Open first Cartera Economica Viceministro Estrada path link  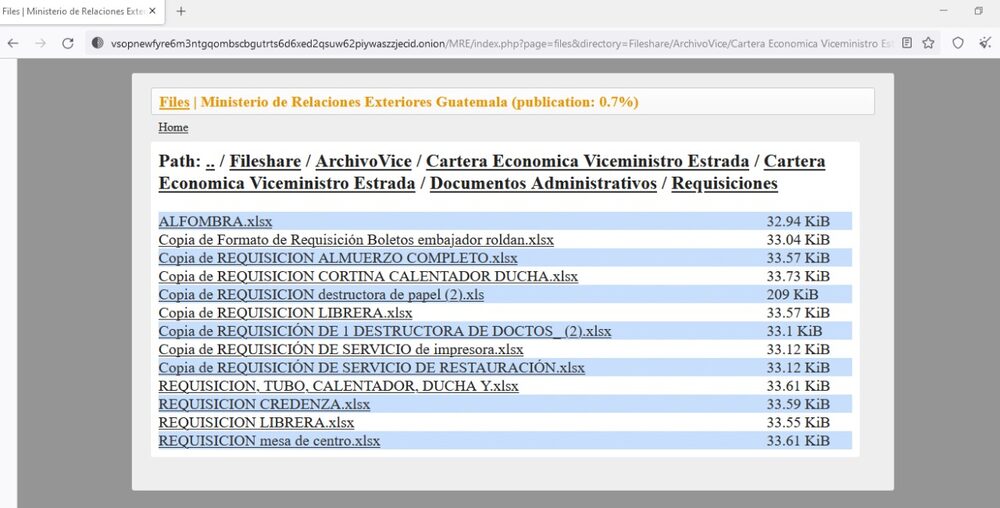click(x=587, y=161)
